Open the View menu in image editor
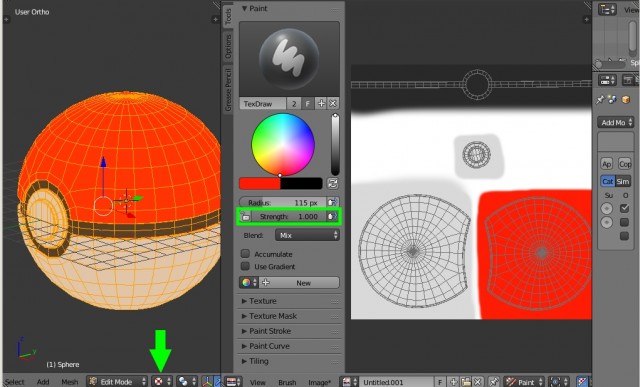 (258, 383)
